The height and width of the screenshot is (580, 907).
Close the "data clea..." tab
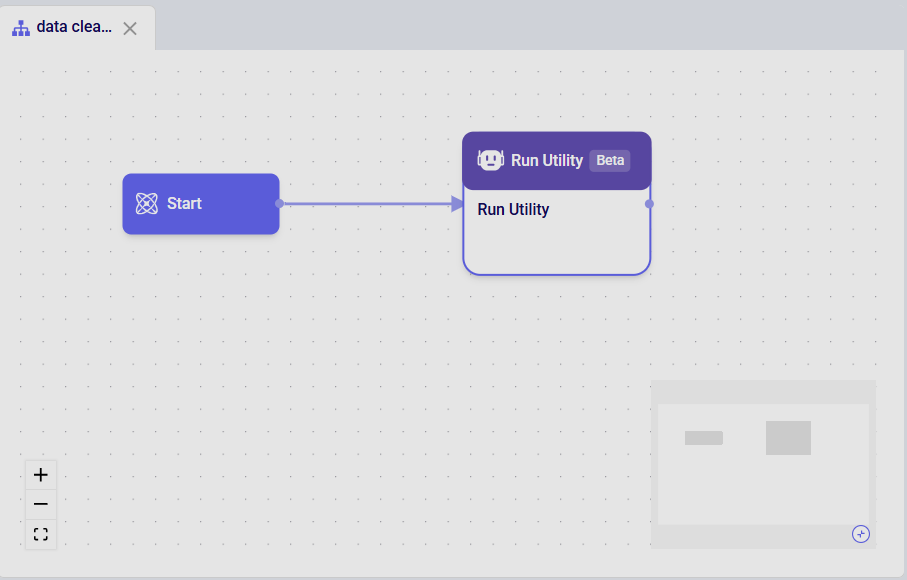130,28
